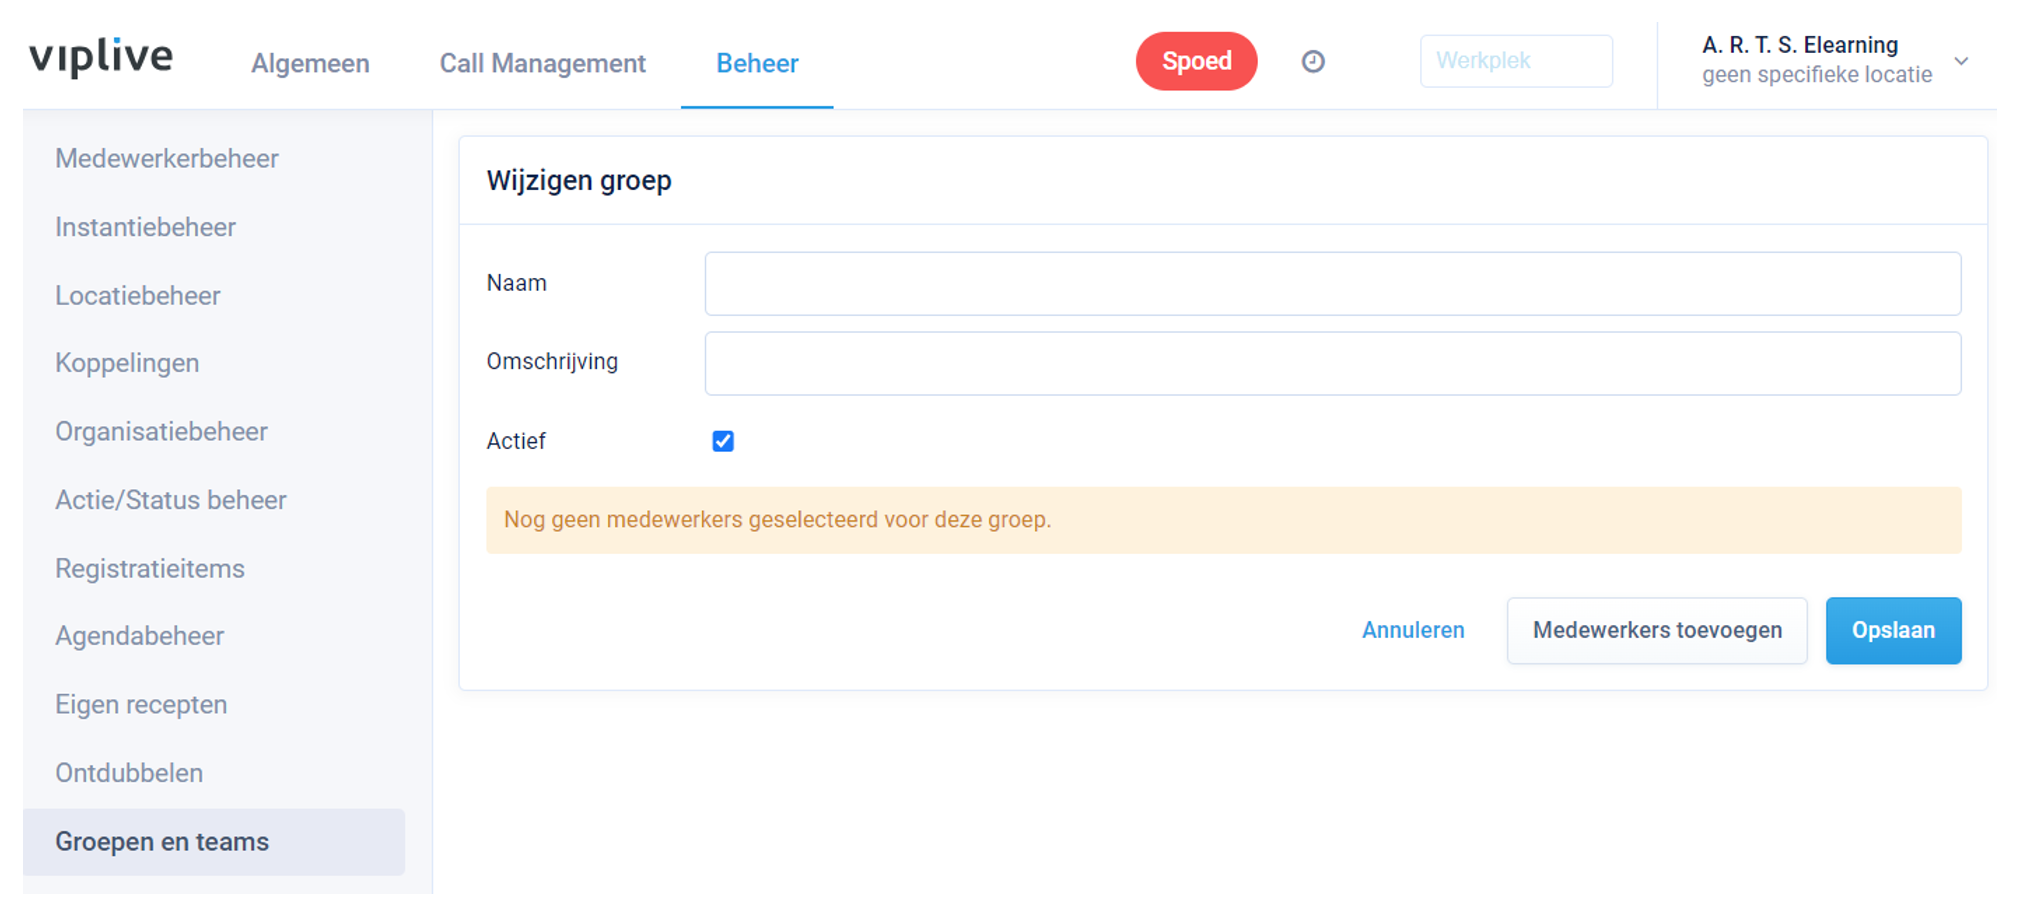Cancel with the Annuleren link

click(x=1413, y=630)
